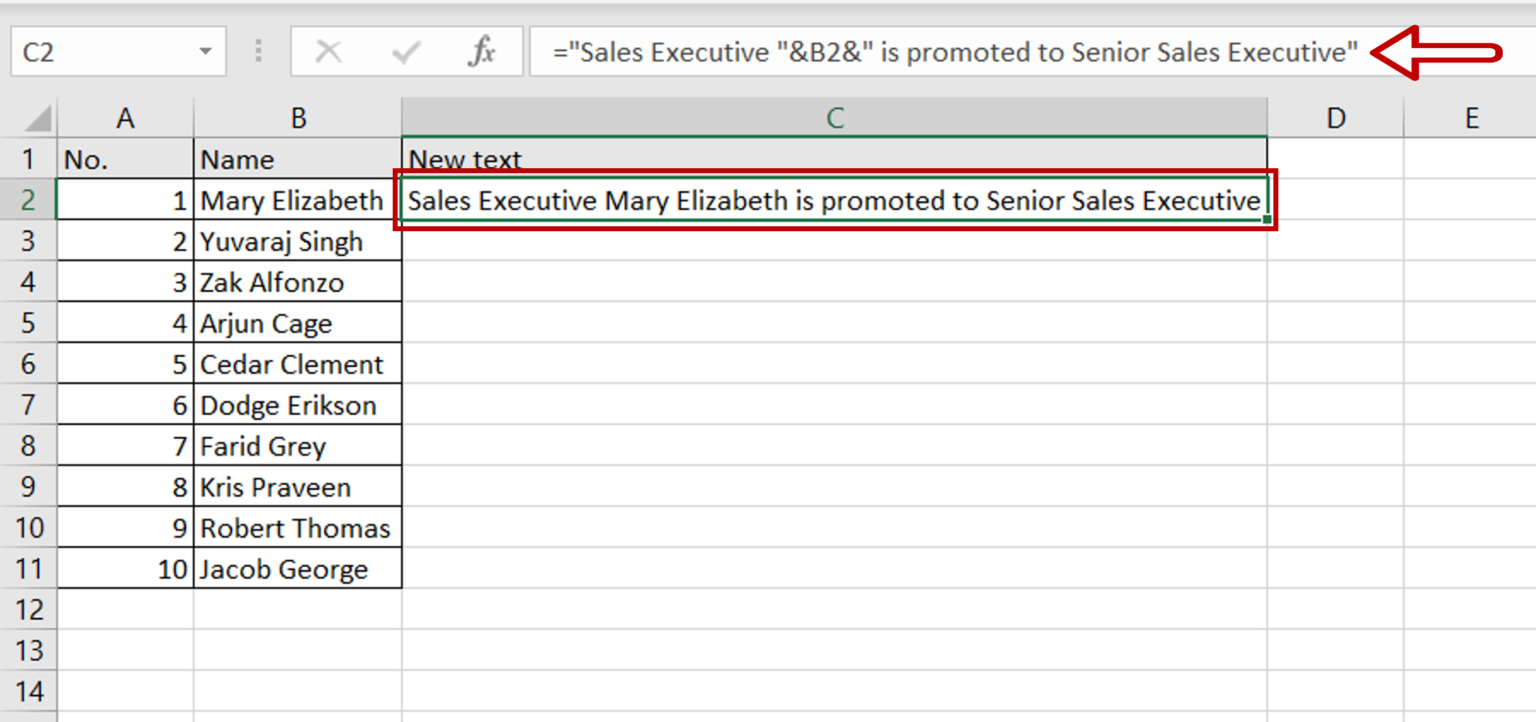Image resolution: width=1536 pixels, height=722 pixels.
Task: Select column header A
Action: (x=125, y=117)
